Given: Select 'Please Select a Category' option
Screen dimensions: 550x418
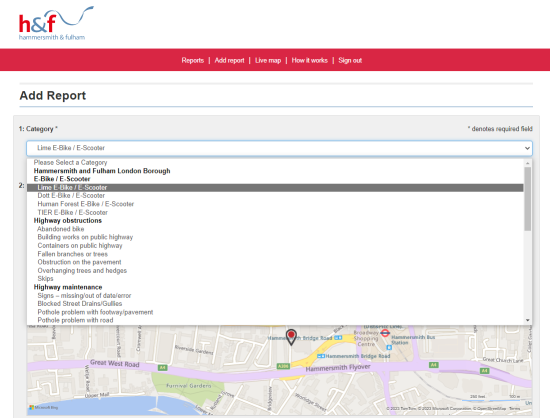Looking at the screenshot, I should tap(275, 162).
